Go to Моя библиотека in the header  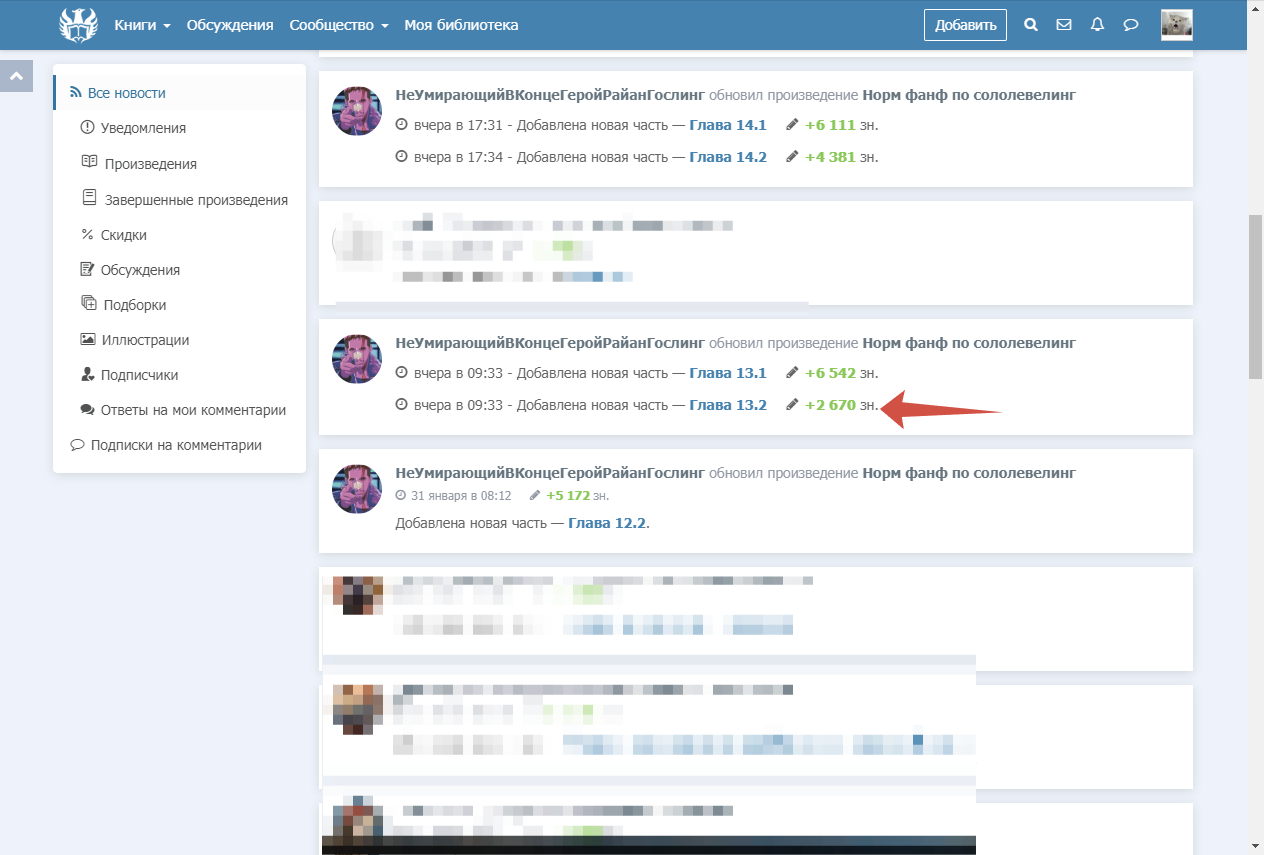coord(461,25)
